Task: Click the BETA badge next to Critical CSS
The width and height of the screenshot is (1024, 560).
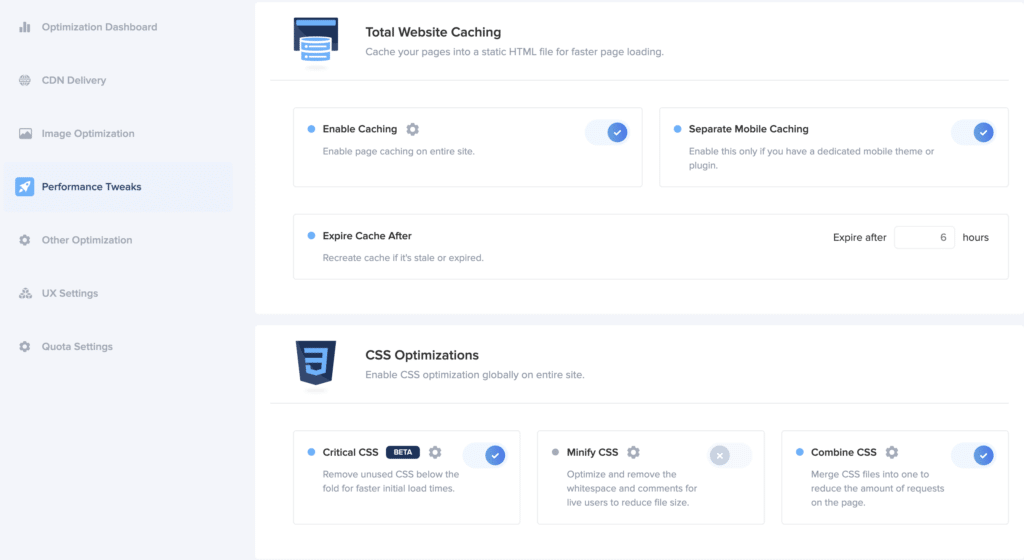Action: [402, 453]
